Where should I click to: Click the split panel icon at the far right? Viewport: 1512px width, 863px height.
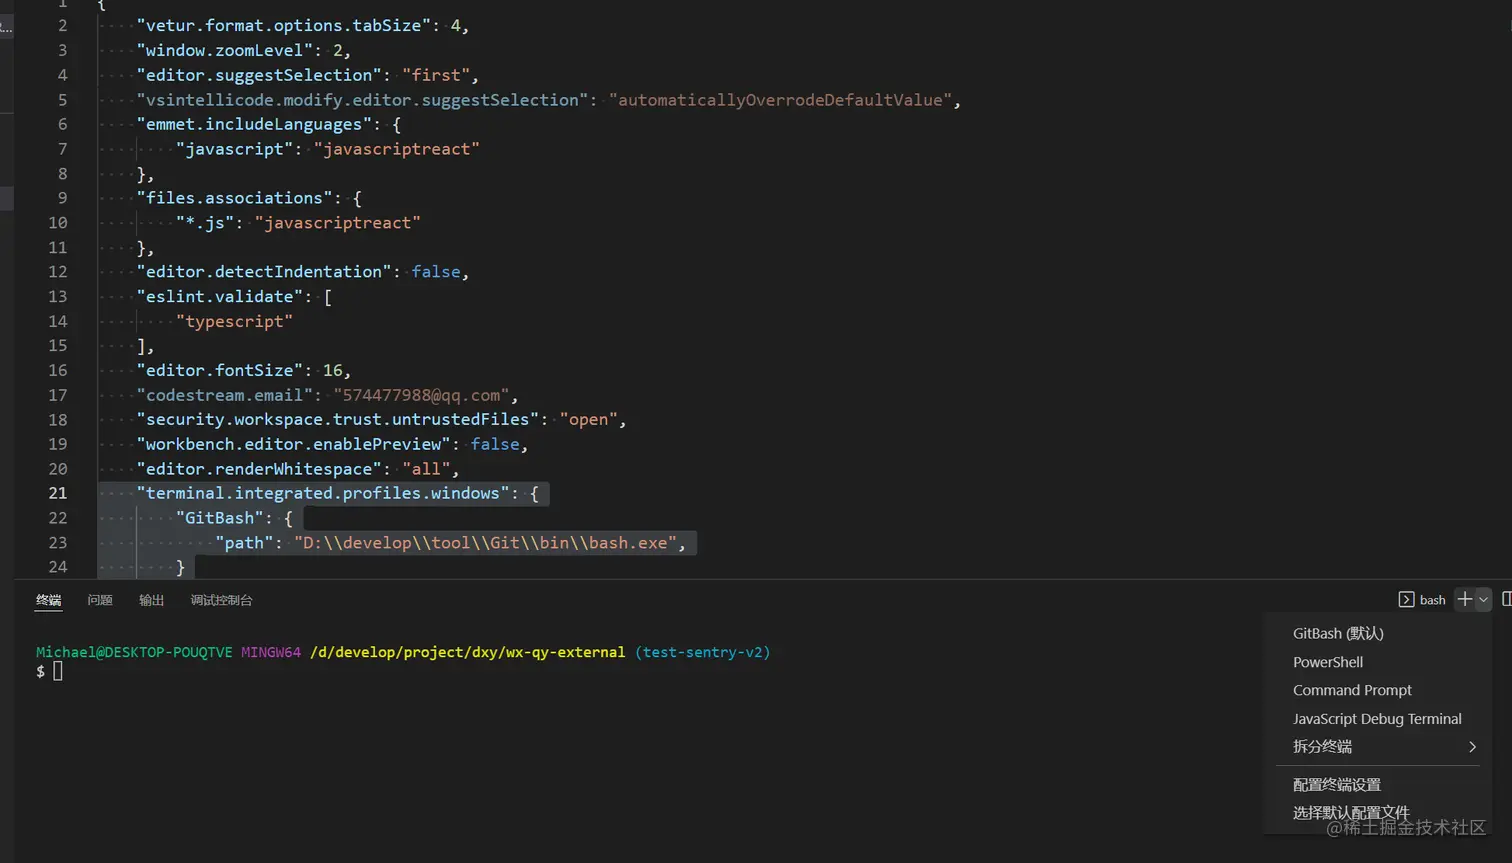click(x=1508, y=600)
